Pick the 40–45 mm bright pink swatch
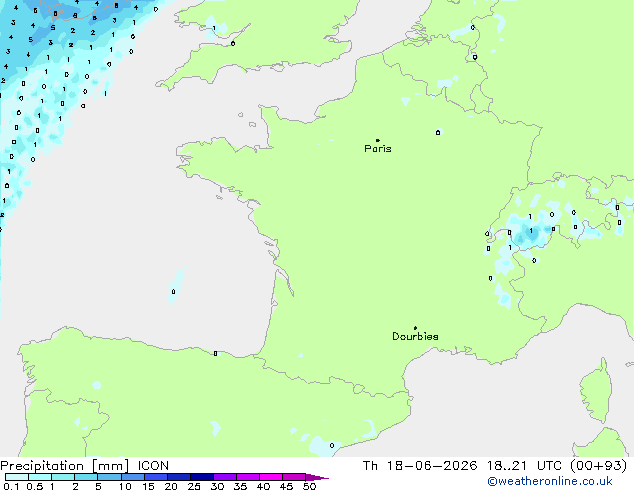The height and width of the screenshot is (490, 634). [x=271, y=477]
